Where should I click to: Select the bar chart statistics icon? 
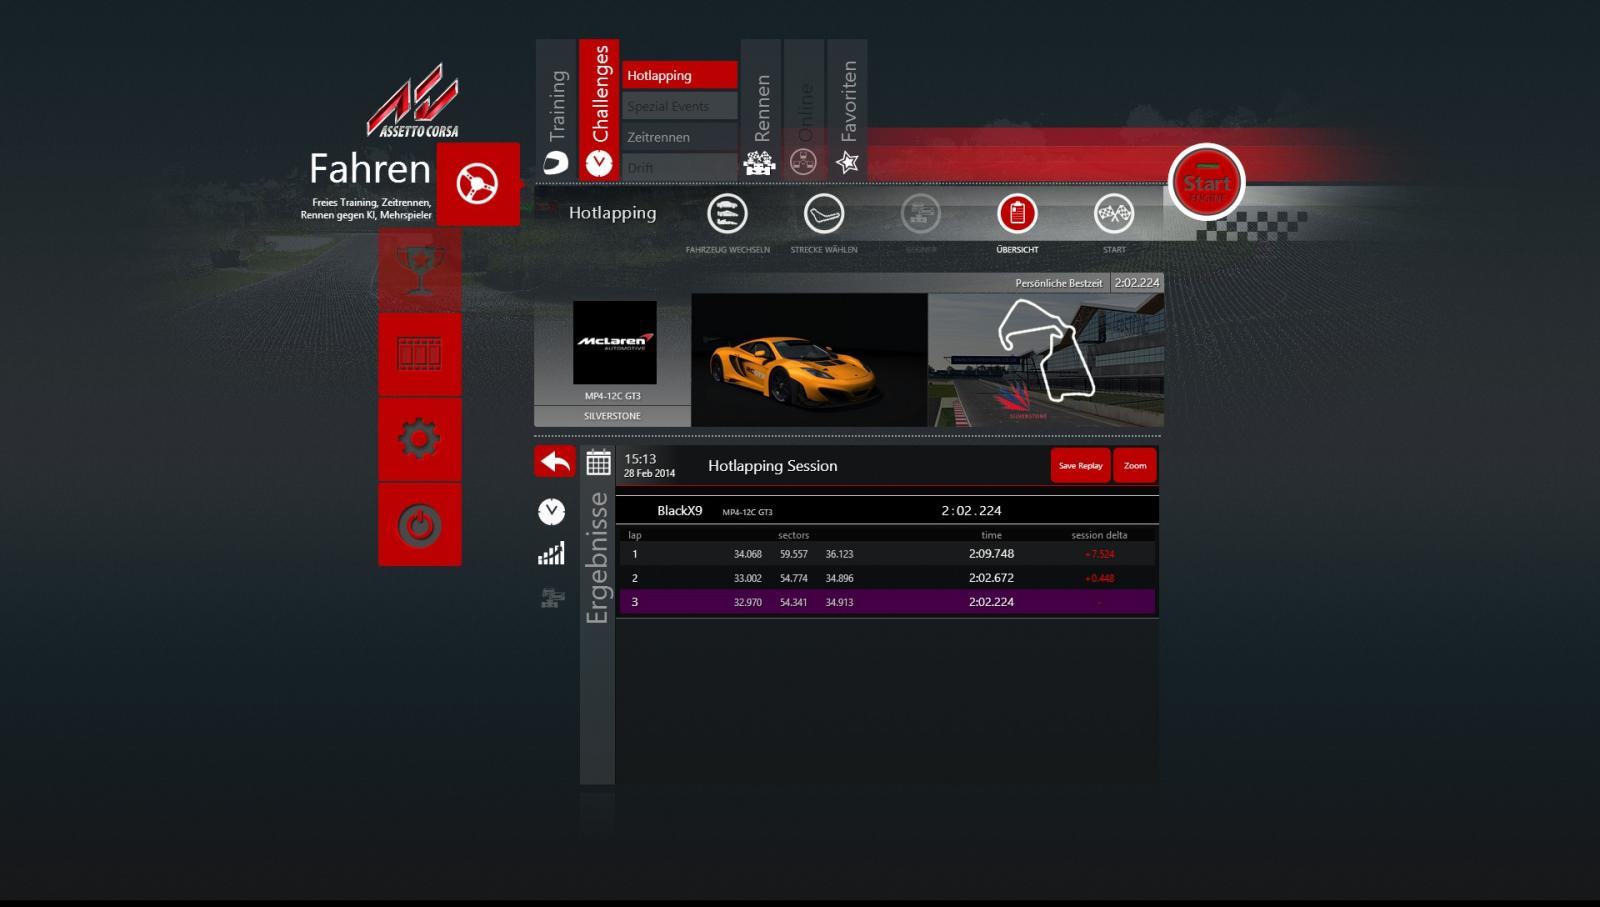click(x=551, y=554)
